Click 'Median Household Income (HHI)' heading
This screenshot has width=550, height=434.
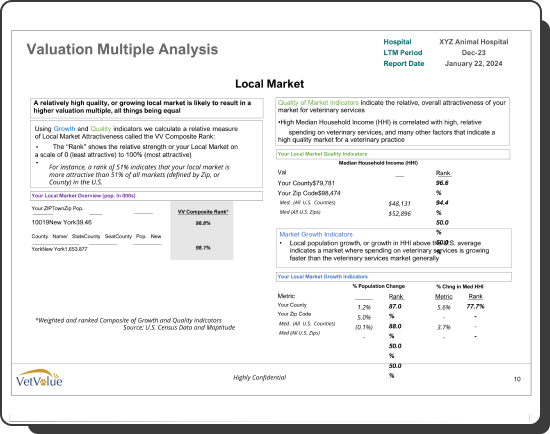click(378, 163)
